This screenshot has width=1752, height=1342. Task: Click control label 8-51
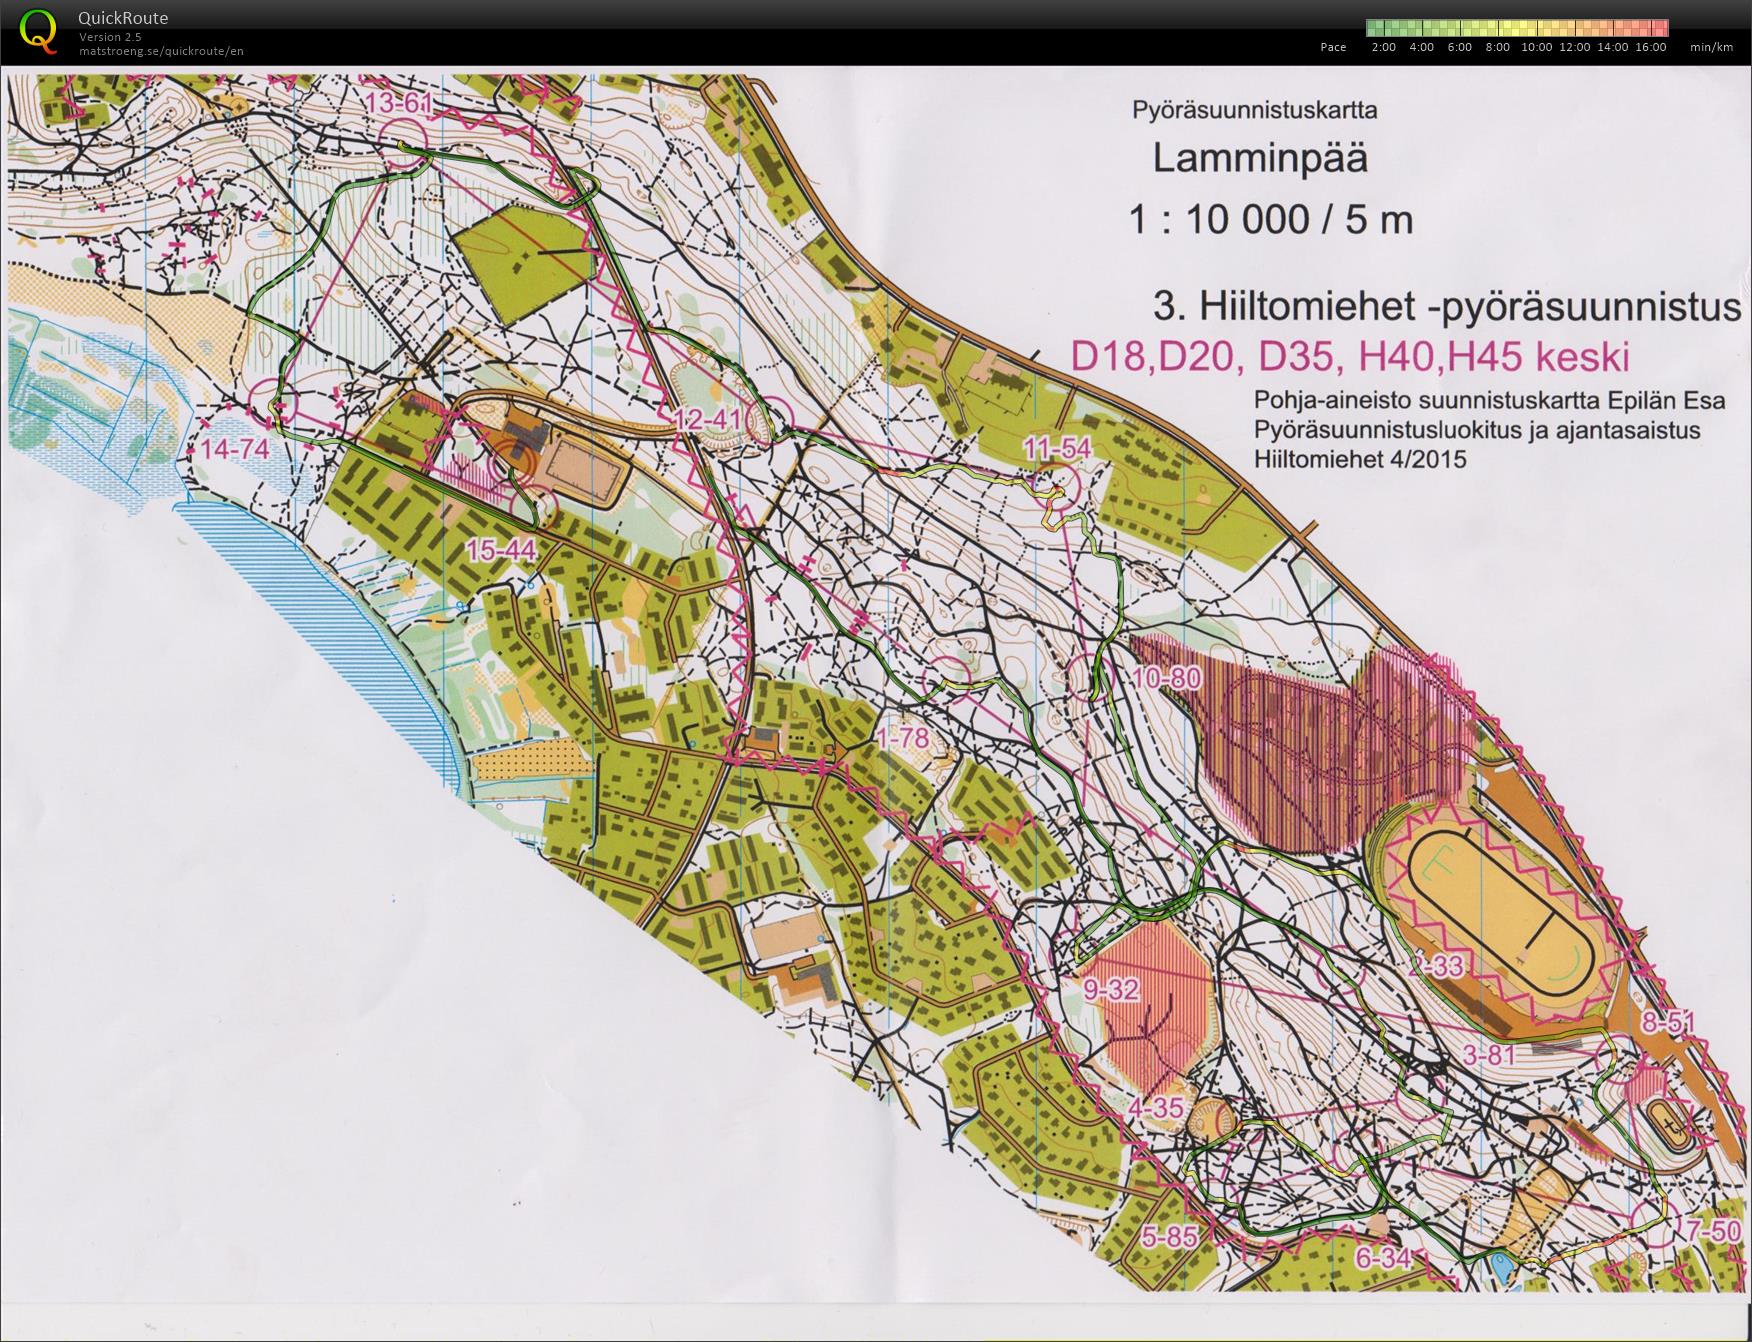tap(1668, 1022)
